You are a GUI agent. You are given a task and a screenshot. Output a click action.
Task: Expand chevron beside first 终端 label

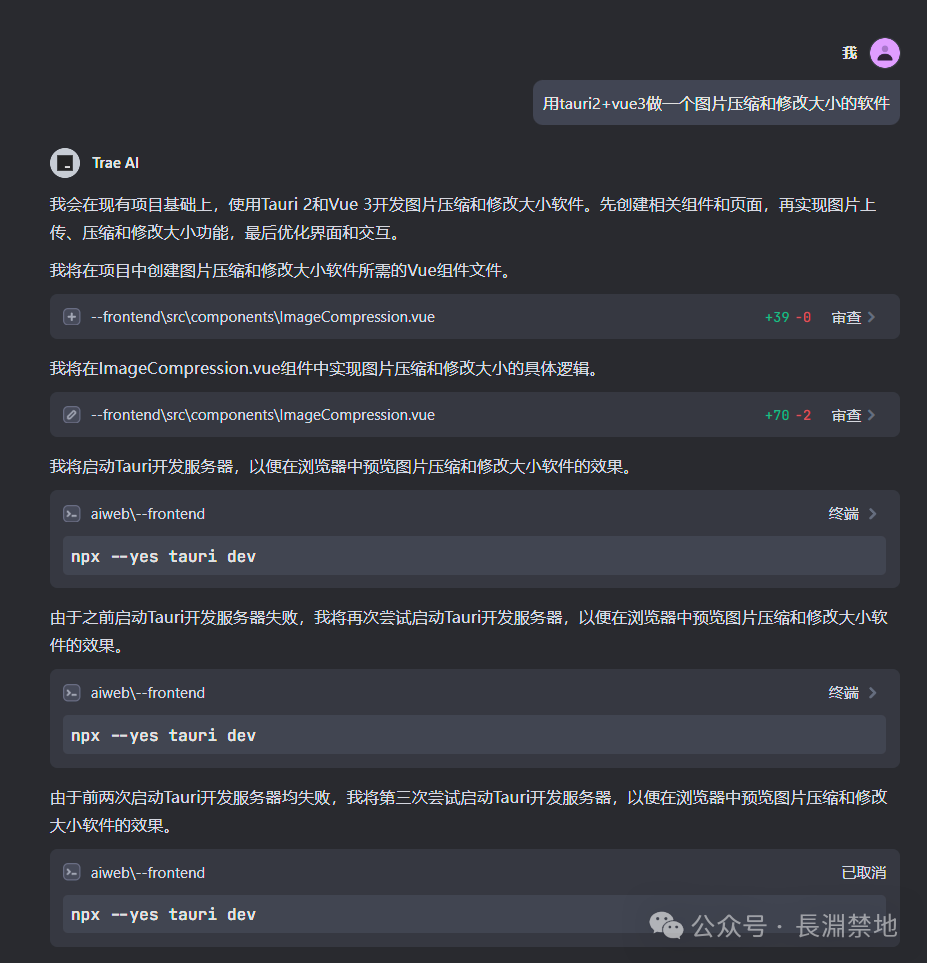[x=872, y=514]
